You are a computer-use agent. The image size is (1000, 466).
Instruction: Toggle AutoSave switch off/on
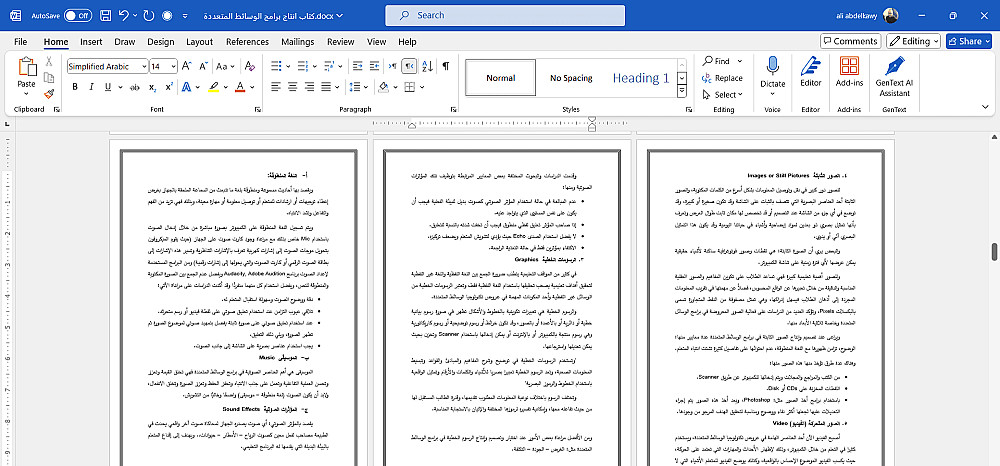78,15
